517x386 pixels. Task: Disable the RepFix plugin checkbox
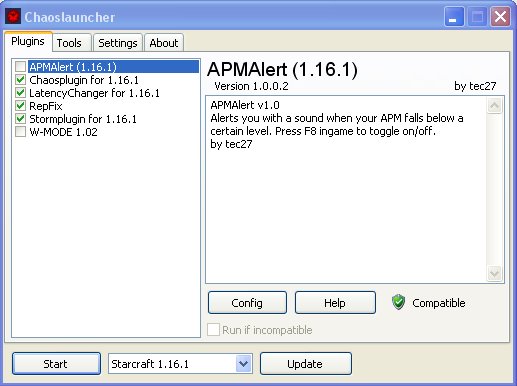[x=20, y=106]
